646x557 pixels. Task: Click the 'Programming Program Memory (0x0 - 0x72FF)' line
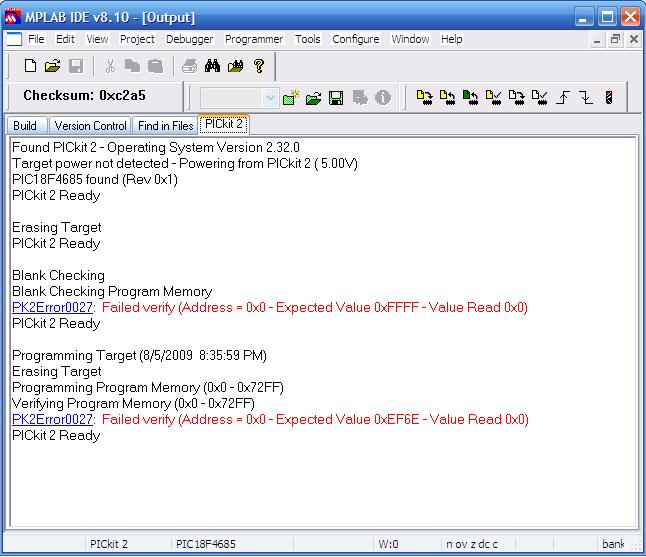[148, 388]
